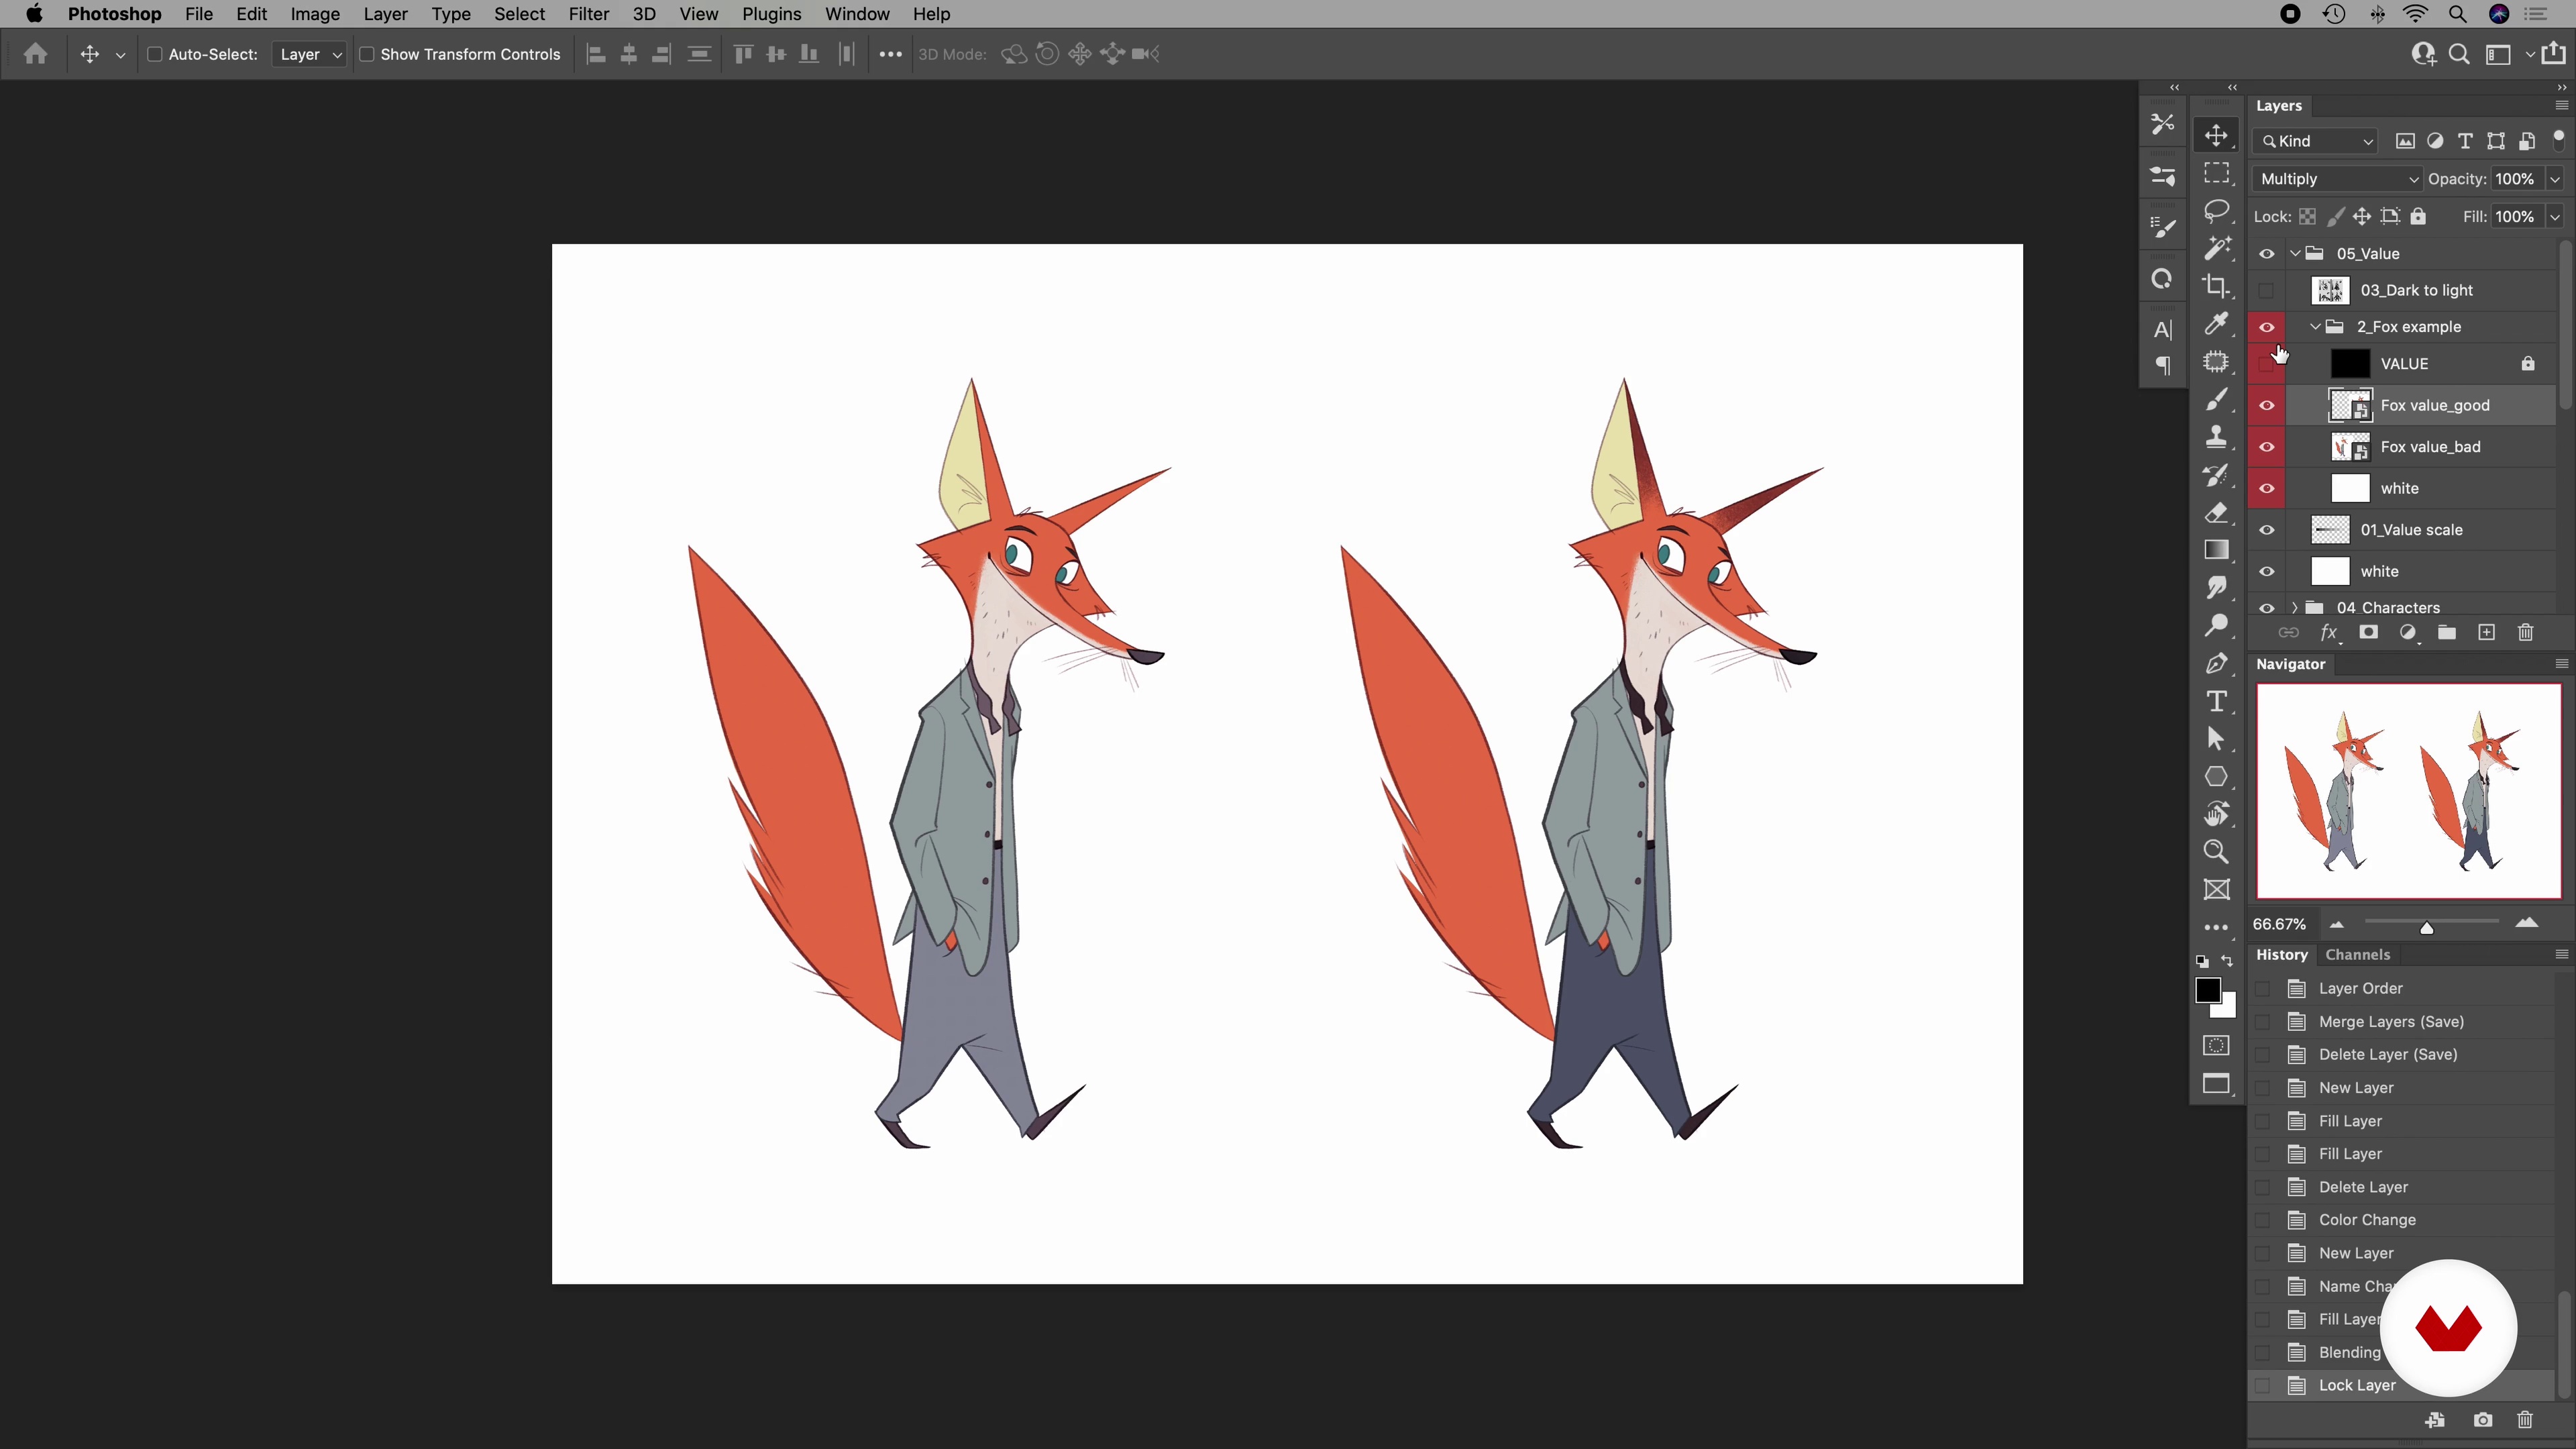
Task: Add a layer mask in Layers panel
Action: click(x=2368, y=633)
